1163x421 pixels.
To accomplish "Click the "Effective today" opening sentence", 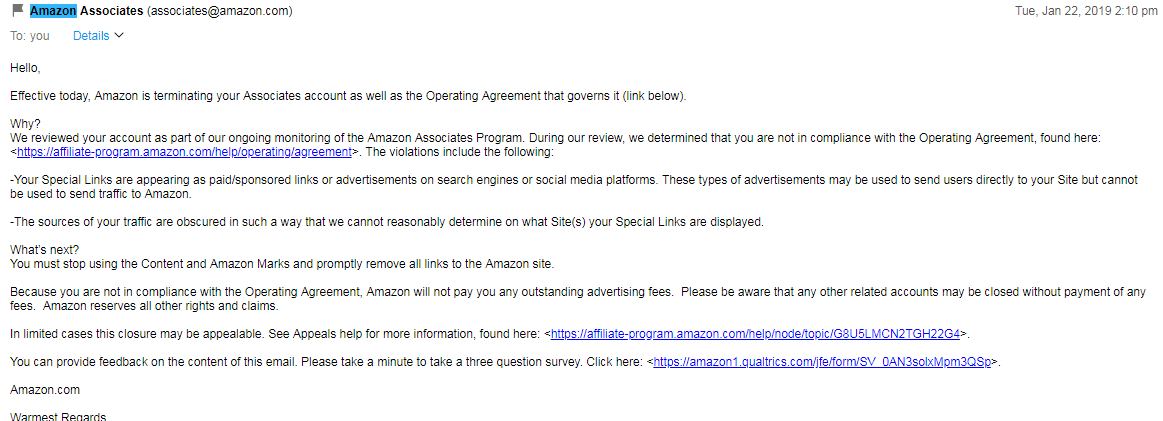I will (x=349, y=96).
